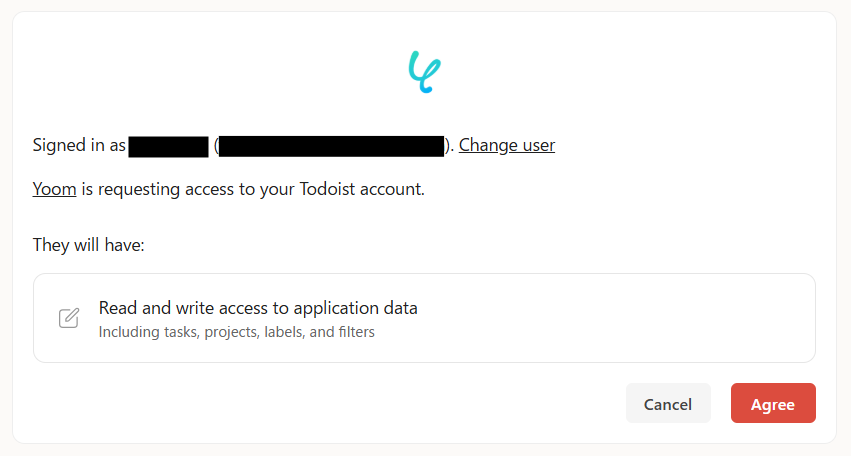Click the 'Signed in as' text
The width and height of the screenshot is (851, 456).
[x=79, y=145]
